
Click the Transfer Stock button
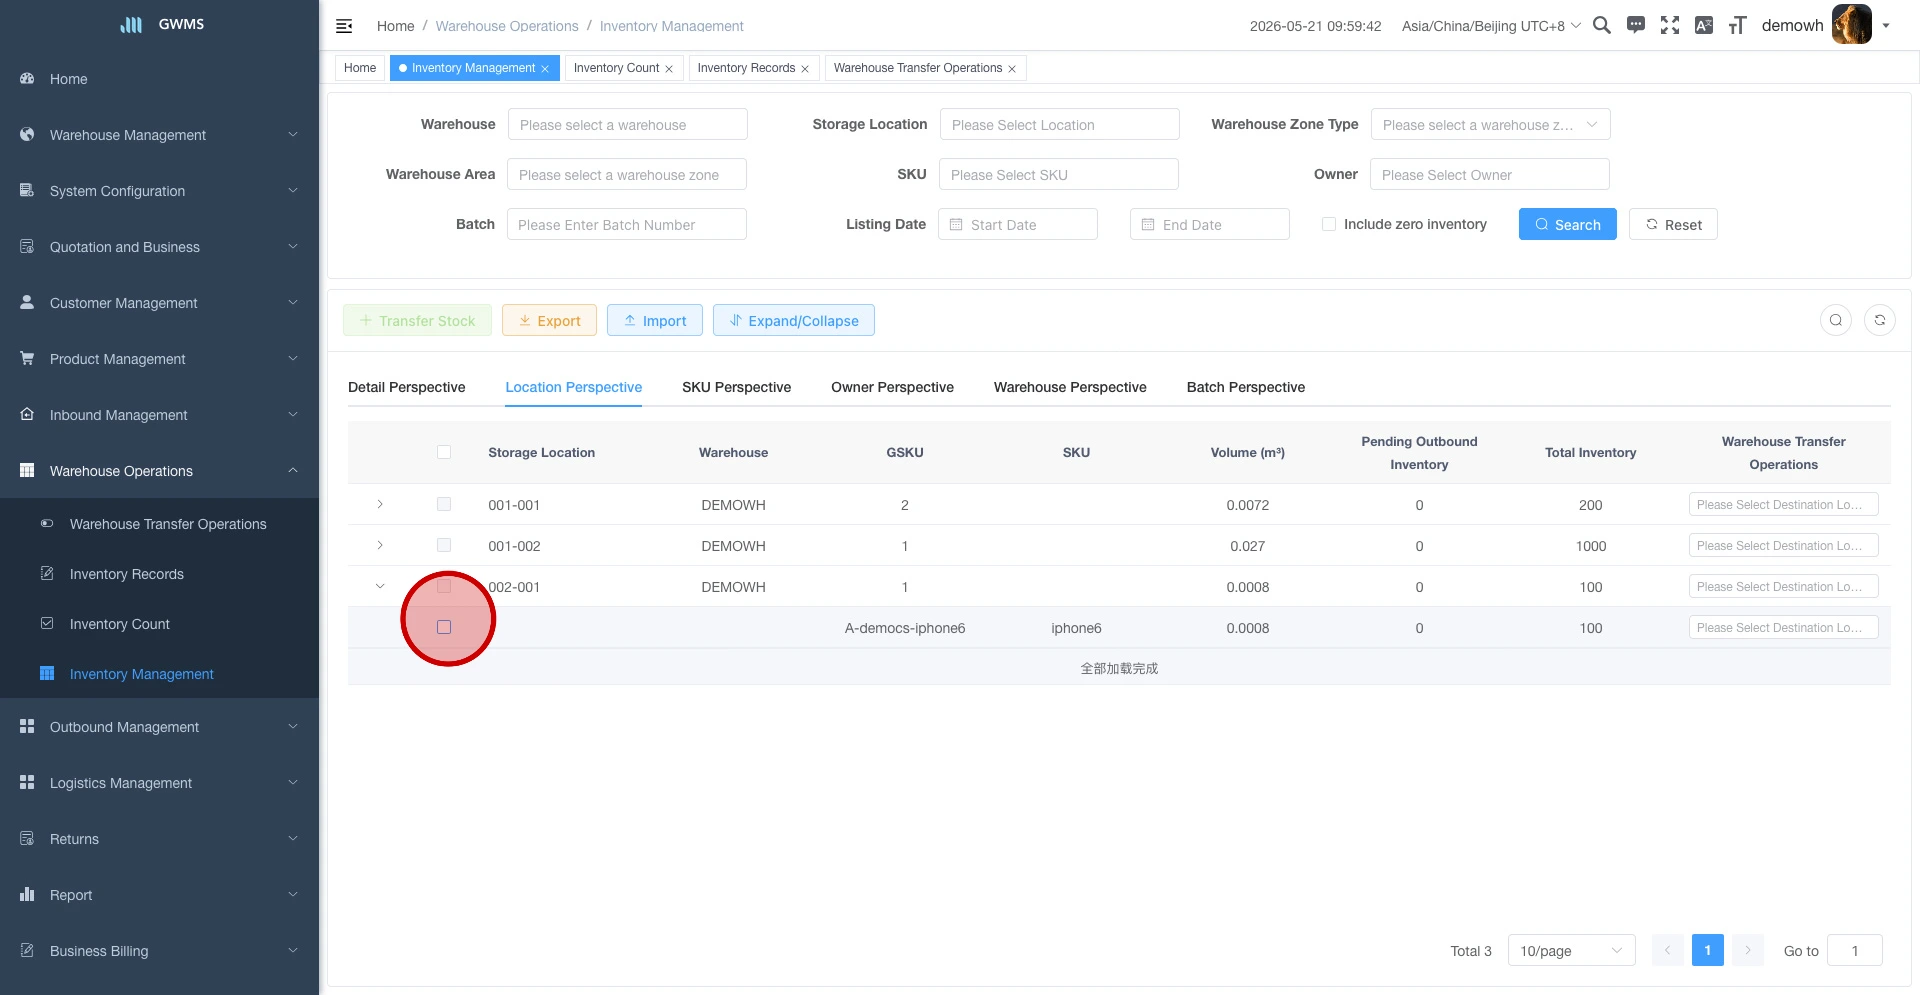(x=417, y=320)
